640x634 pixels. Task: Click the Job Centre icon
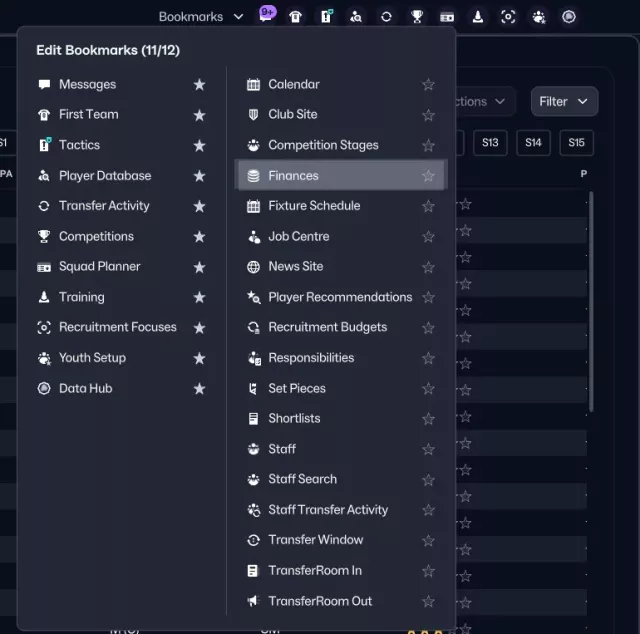pyautogui.click(x=253, y=236)
